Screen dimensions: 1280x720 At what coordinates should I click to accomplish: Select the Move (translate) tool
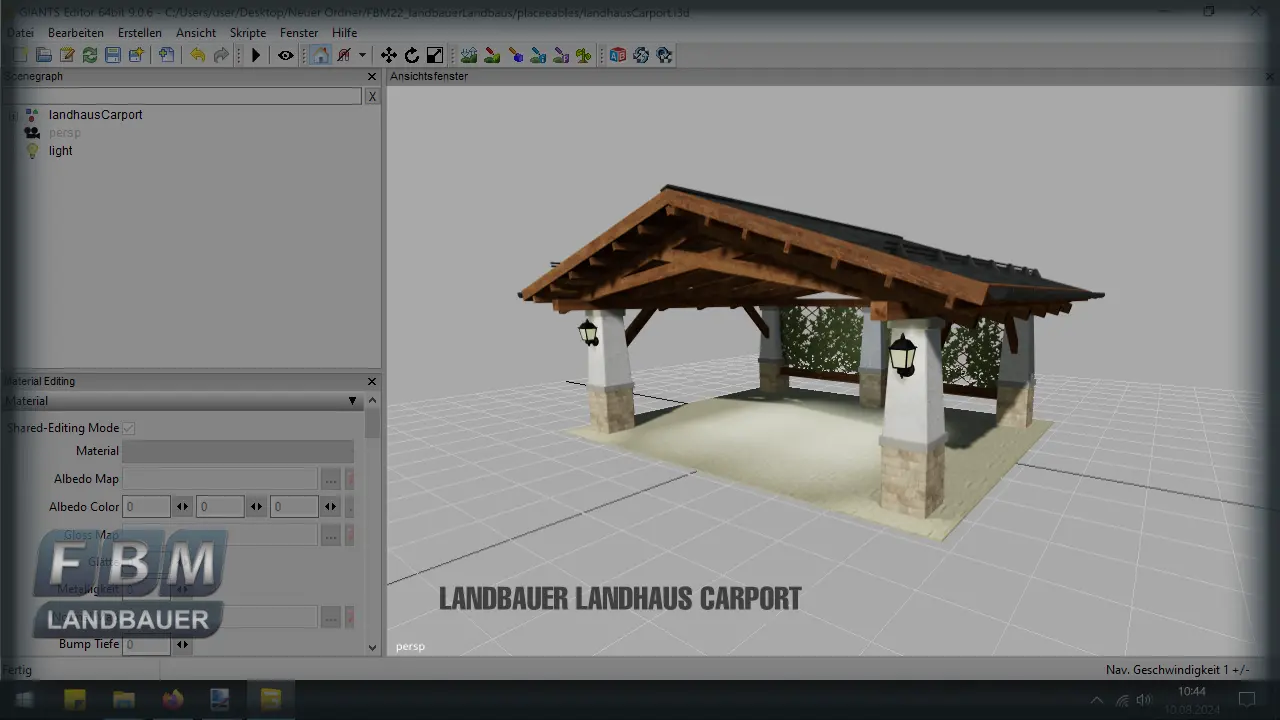click(x=388, y=55)
